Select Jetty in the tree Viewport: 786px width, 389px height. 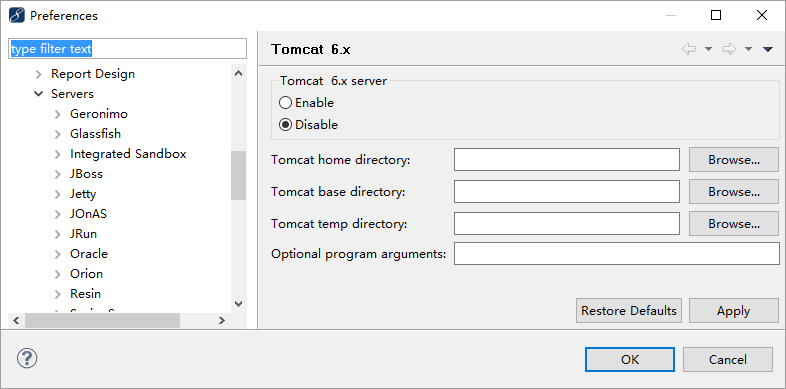click(x=83, y=194)
